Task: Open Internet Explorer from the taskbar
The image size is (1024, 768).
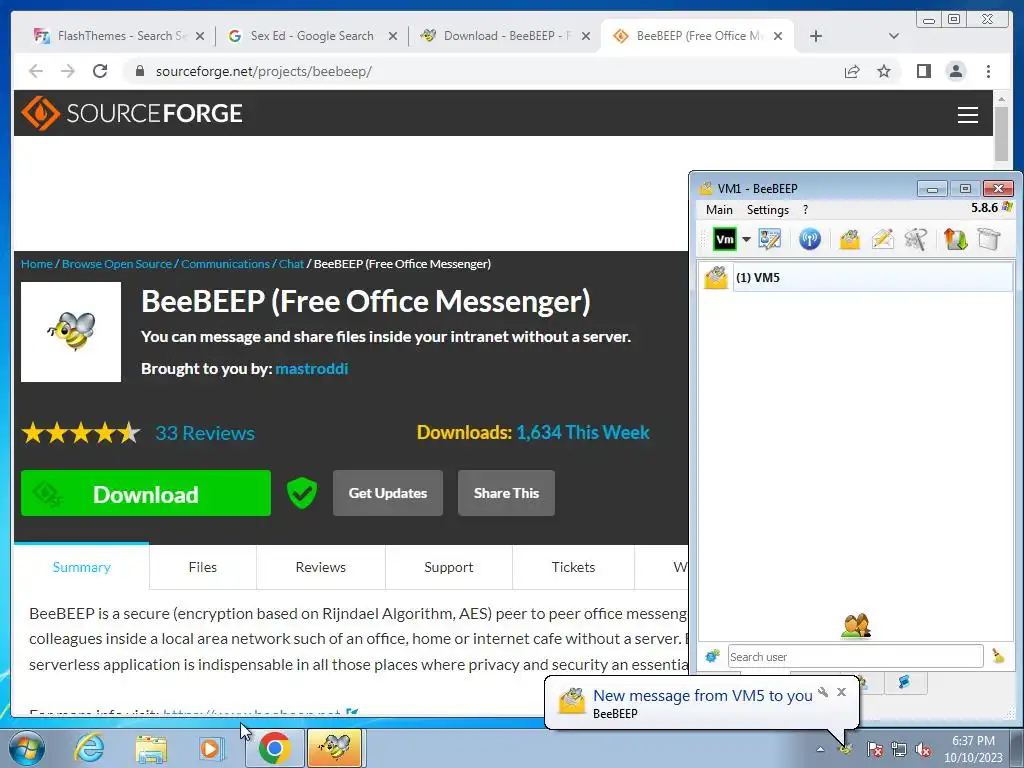Action: click(89, 748)
